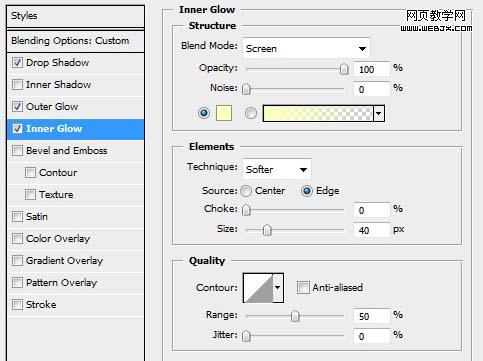Screen dimensions: 483x361
Task: Click the Size slider handle
Action: [x=267, y=230]
